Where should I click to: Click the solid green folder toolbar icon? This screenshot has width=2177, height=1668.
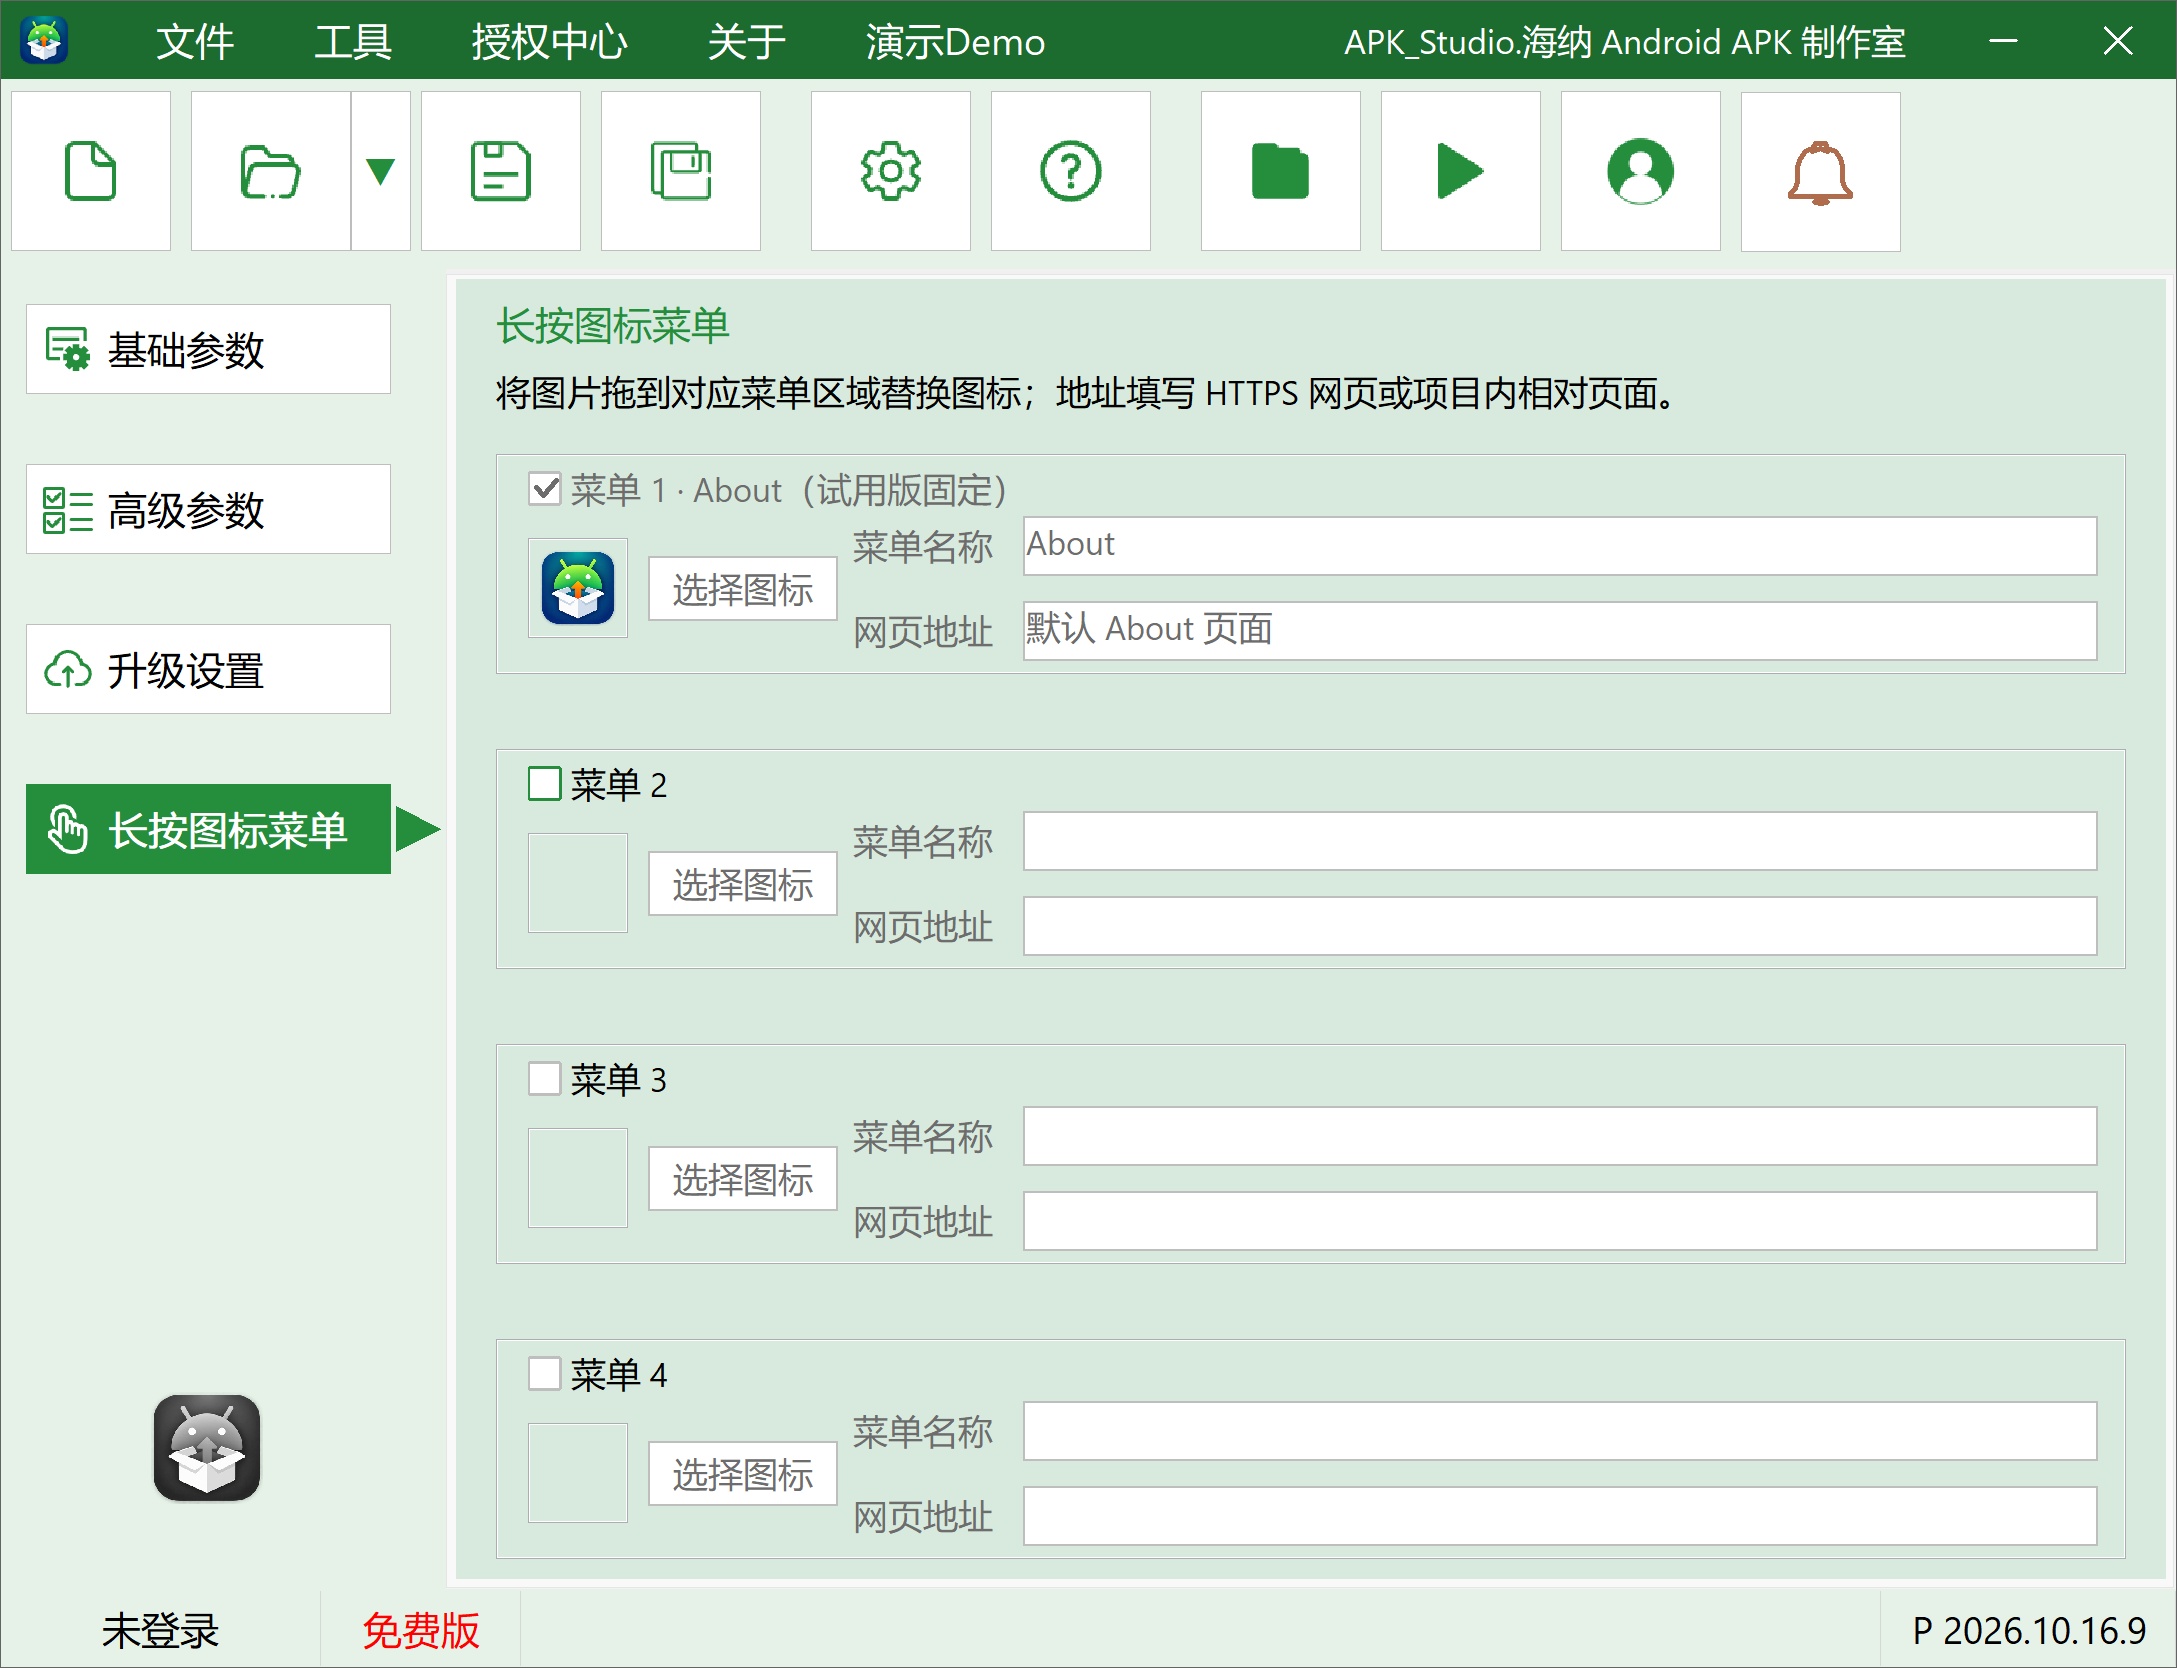(1281, 171)
